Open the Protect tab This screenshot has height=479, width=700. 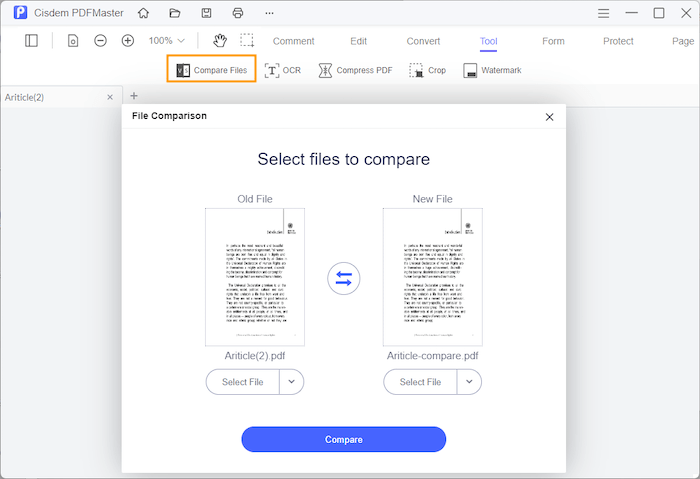(x=618, y=41)
